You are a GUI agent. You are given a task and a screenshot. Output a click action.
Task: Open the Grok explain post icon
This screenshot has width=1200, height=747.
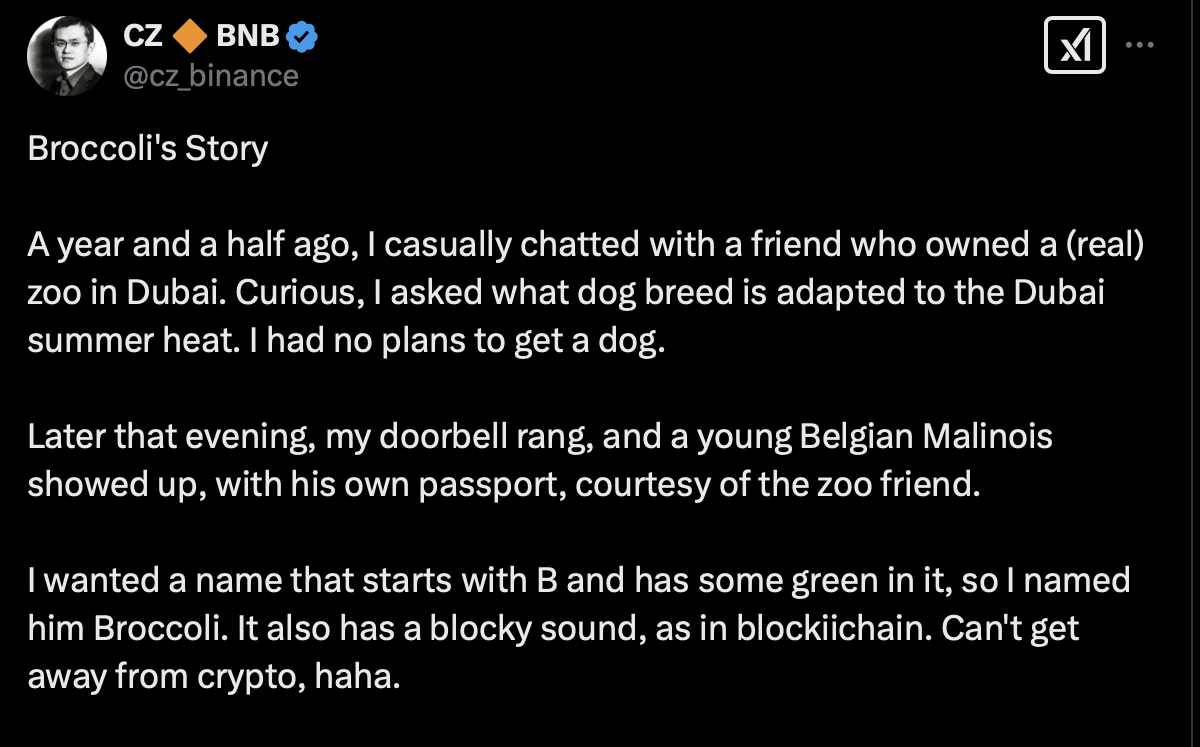point(1075,46)
